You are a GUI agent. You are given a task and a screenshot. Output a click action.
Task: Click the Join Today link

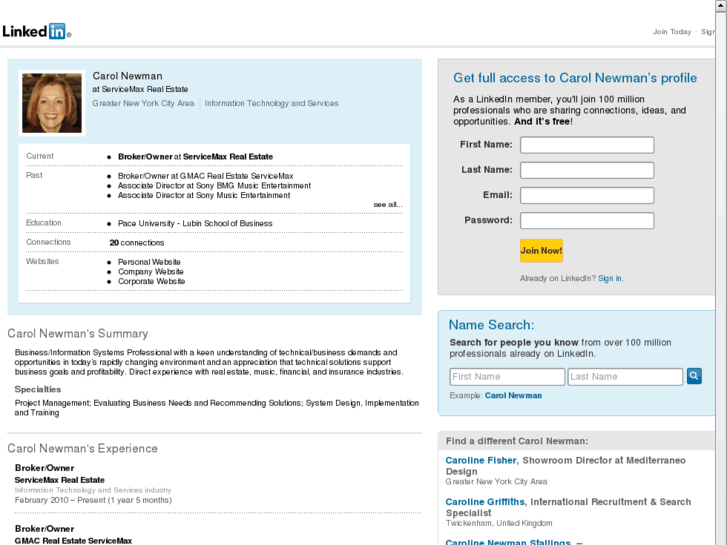(x=672, y=32)
